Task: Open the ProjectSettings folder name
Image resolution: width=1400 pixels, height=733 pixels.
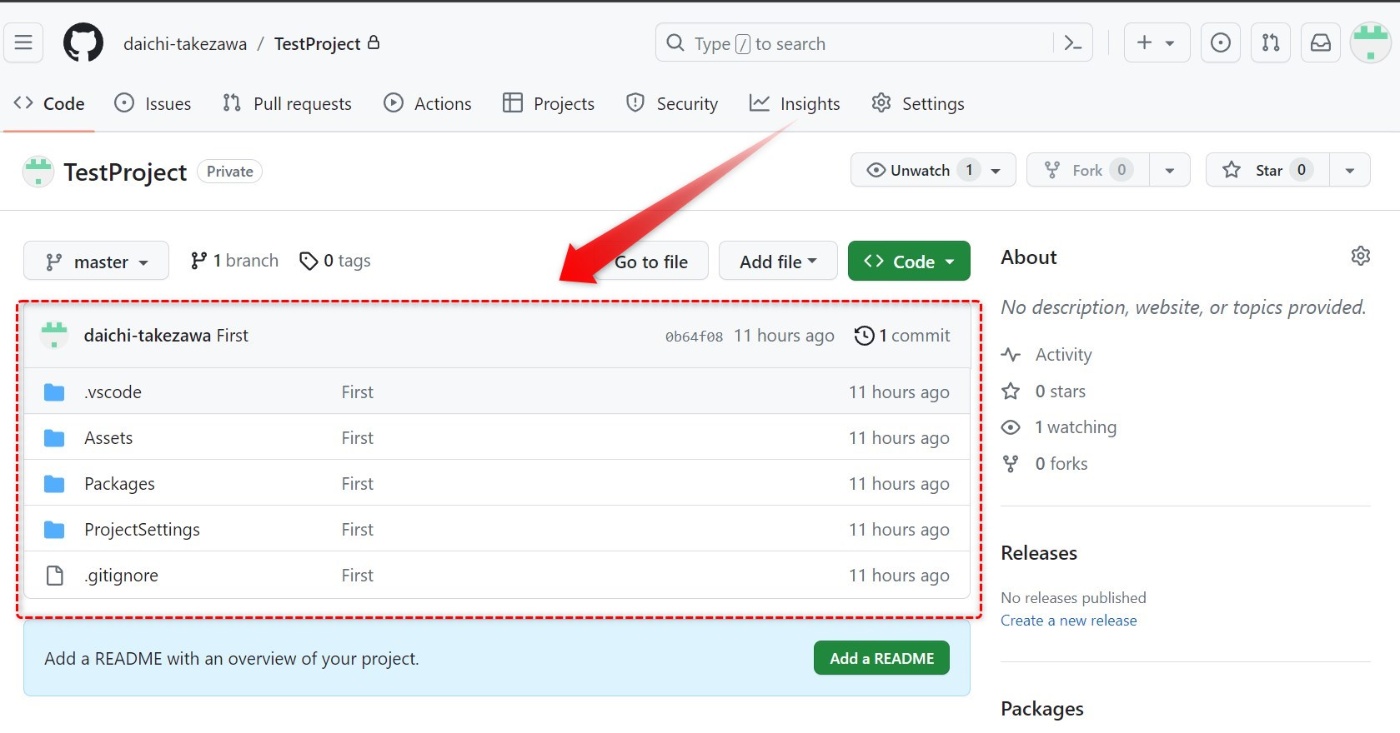Action: (142, 530)
